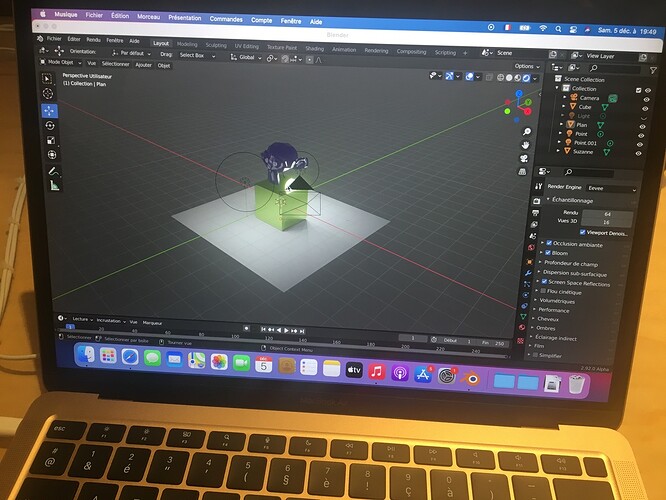This screenshot has height=500, width=666.
Task: Select the Rotate tool
Action: pyautogui.click(x=50, y=126)
